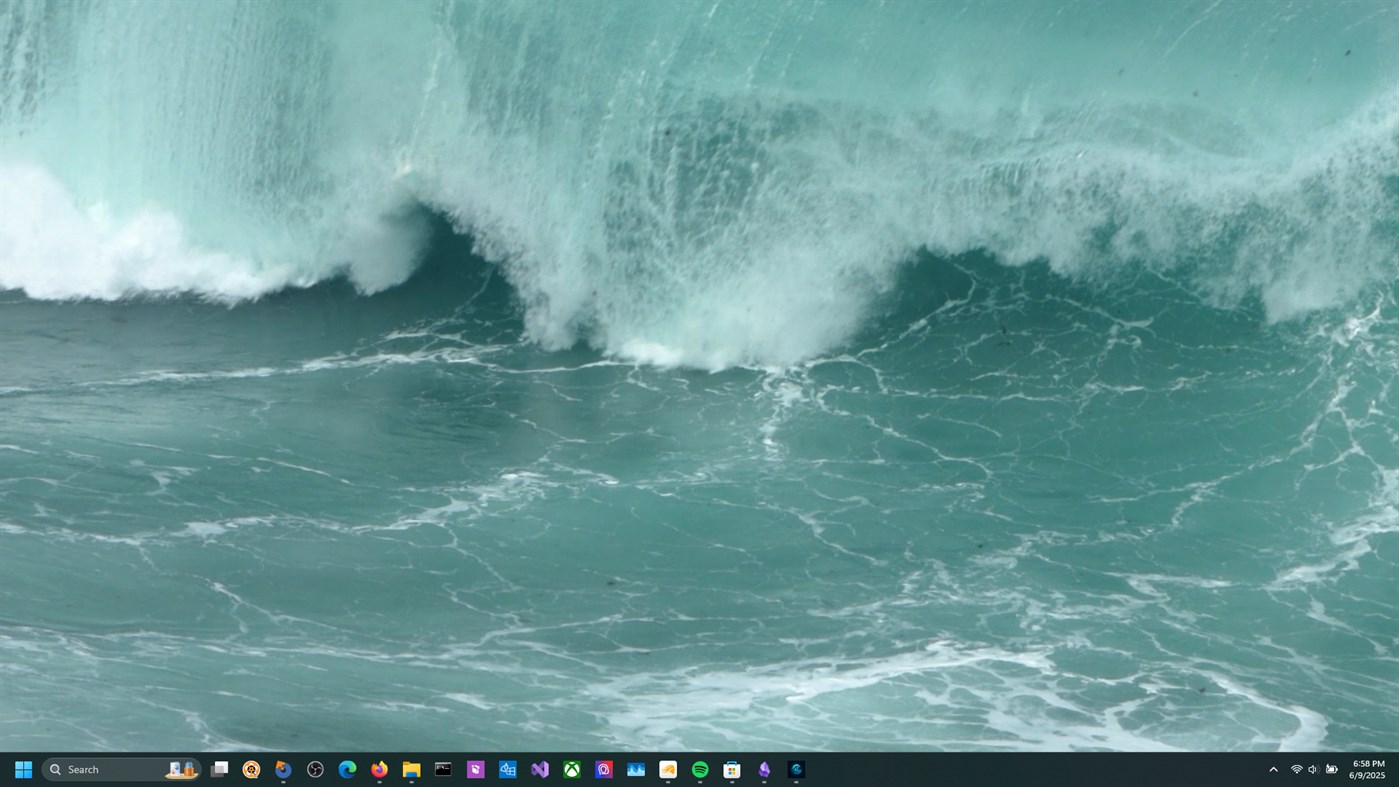Start Spotify
Screen dimensions: 1399x787
tap(699, 769)
